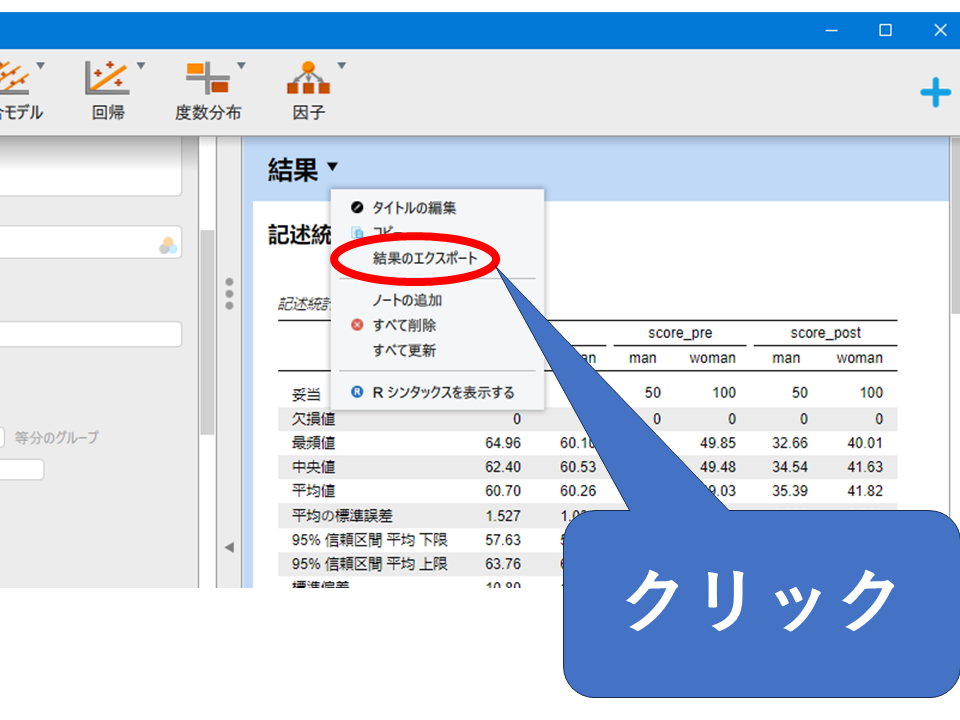Open the 回帰 (Regression) analysis menu

pos(108,90)
